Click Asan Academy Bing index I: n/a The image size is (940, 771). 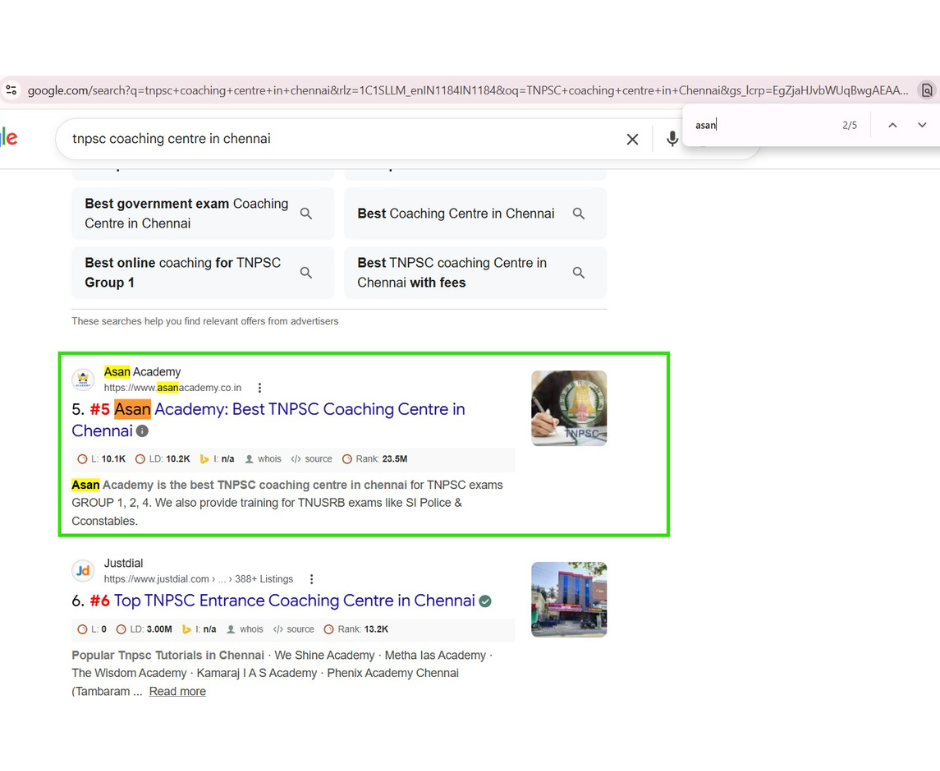point(217,459)
